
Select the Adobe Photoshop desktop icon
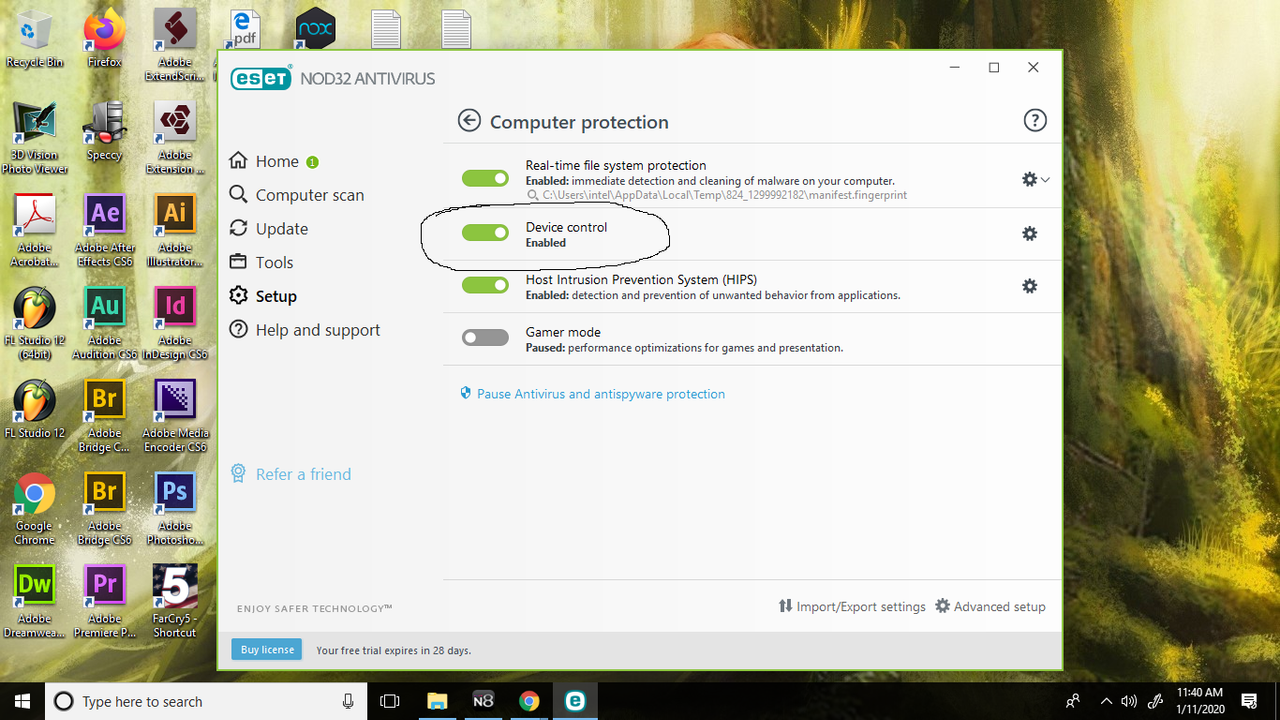tap(175, 510)
